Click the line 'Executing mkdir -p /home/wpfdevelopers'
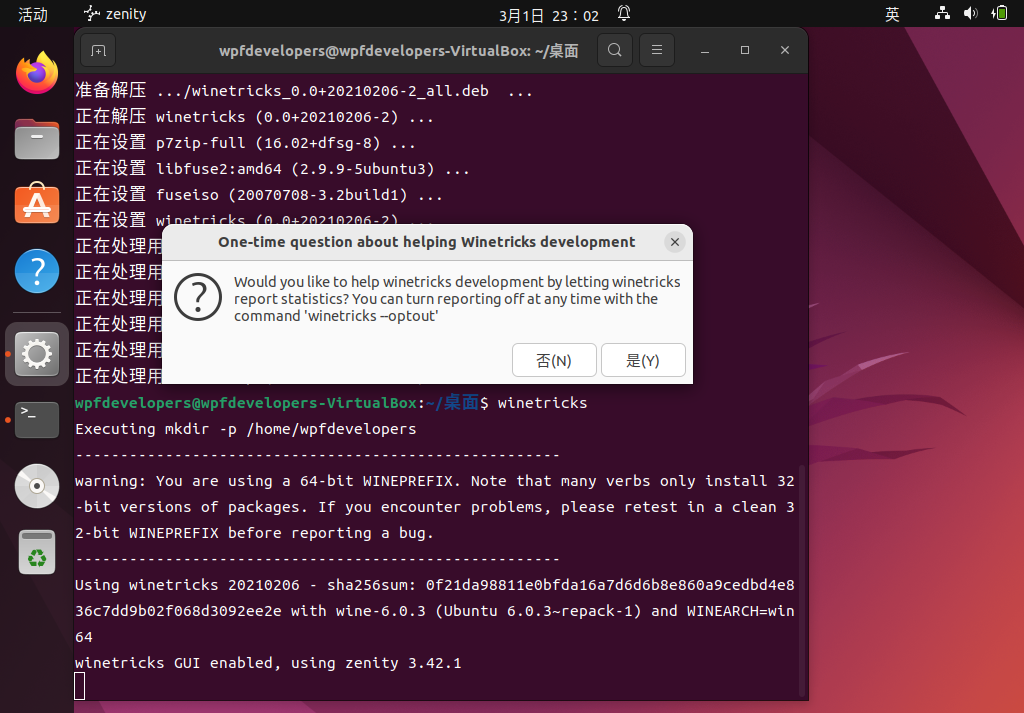This screenshot has width=1024, height=713. point(246,429)
